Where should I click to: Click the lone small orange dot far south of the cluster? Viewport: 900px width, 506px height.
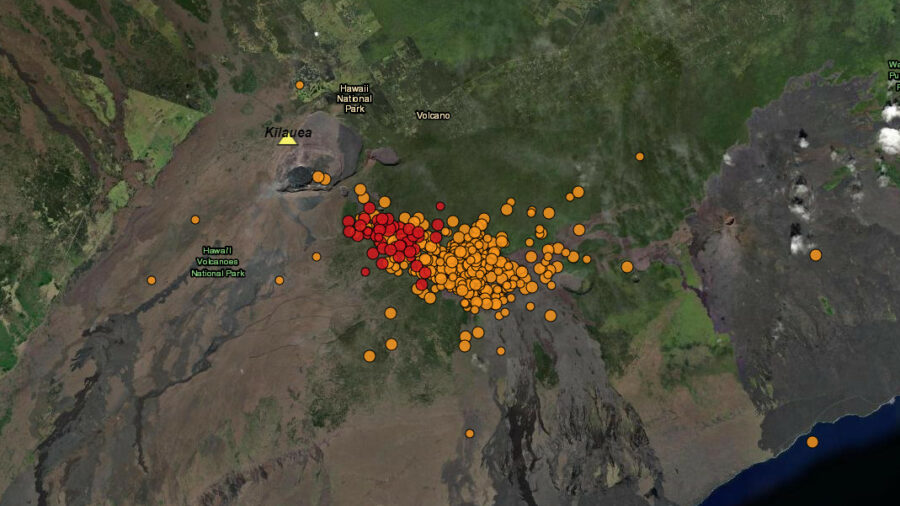(x=469, y=433)
